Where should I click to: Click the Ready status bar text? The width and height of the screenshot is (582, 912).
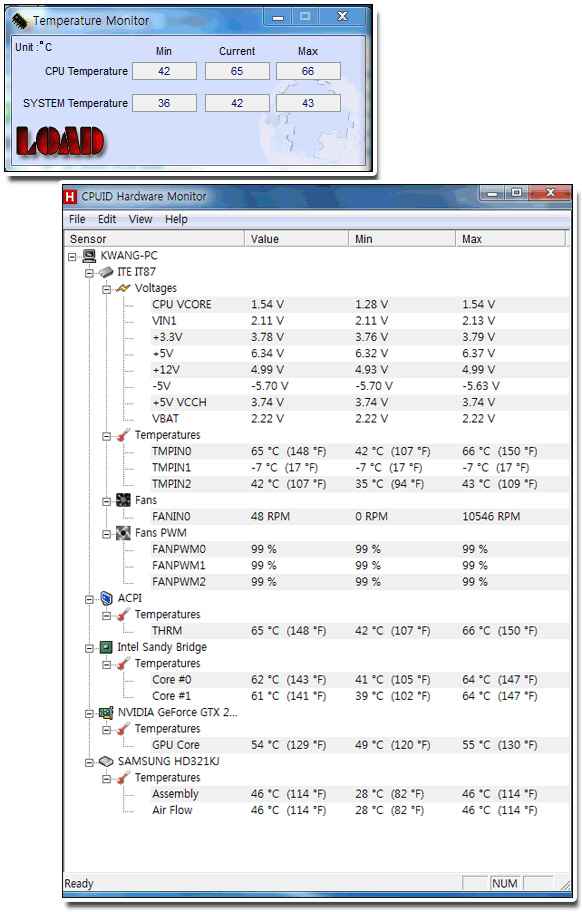[x=78, y=883]
